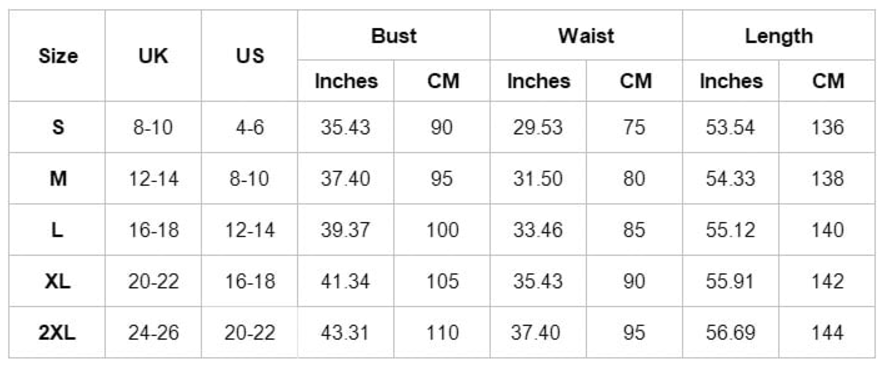Image resolution: width=887 pixels, height=369 pixels.
Task: Click UK size 8-10 cell
Action: point(153,127)
